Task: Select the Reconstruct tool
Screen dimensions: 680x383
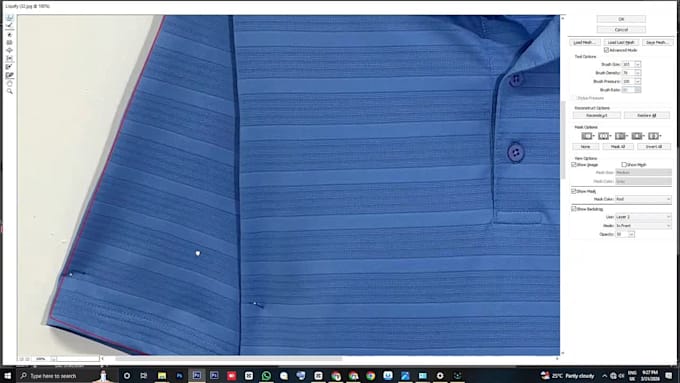Action: [10, 26]
